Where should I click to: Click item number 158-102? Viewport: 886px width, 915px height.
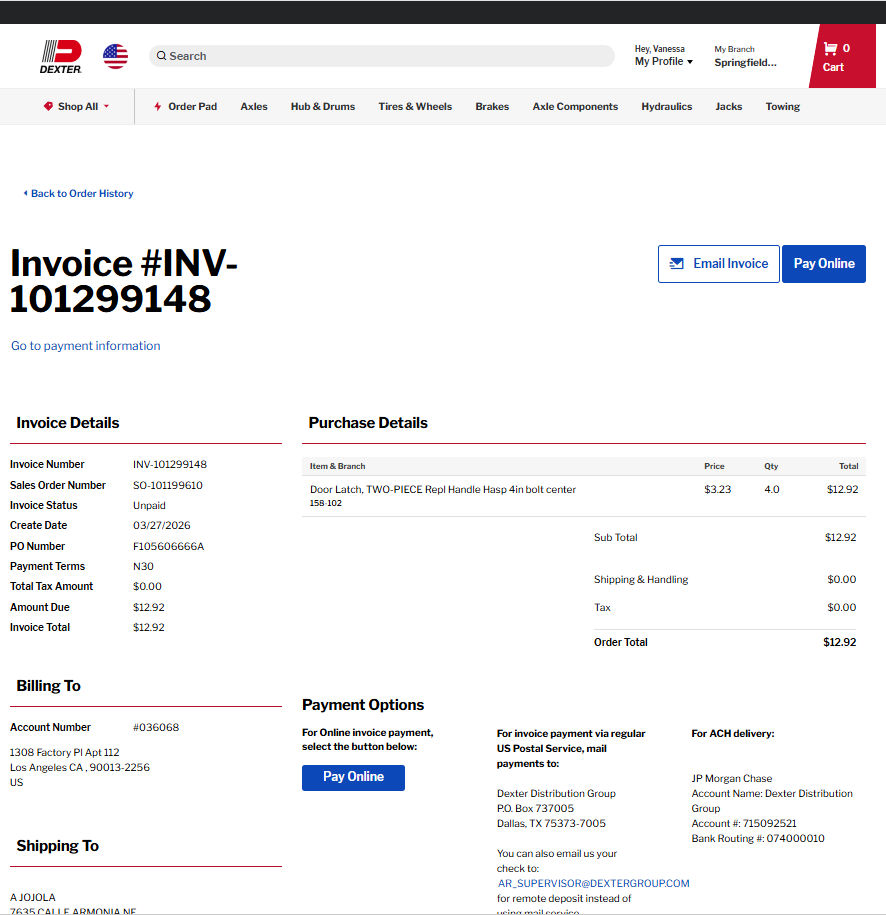pyautogui.click(x=326, y=503)
